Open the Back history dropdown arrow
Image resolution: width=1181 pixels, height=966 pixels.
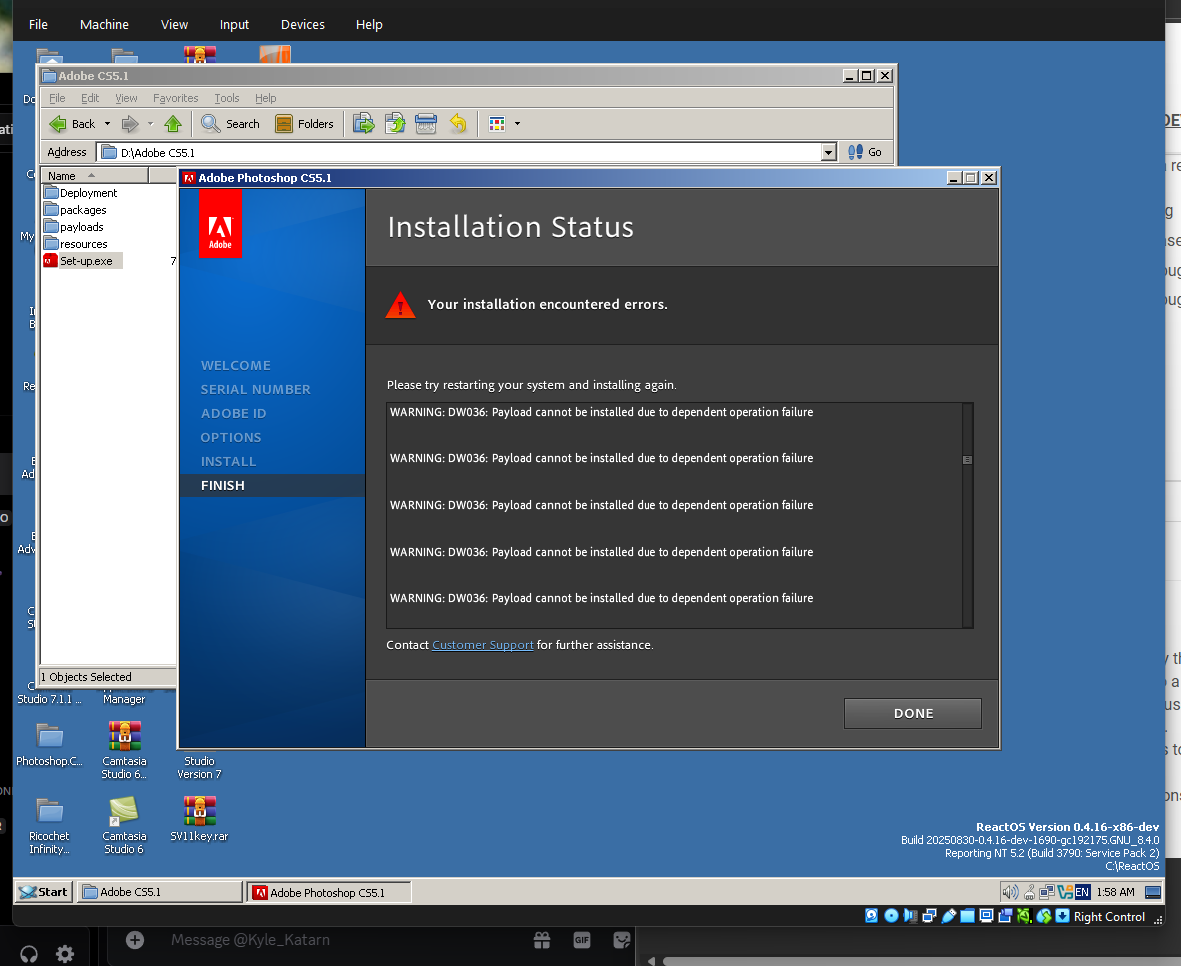107,123
